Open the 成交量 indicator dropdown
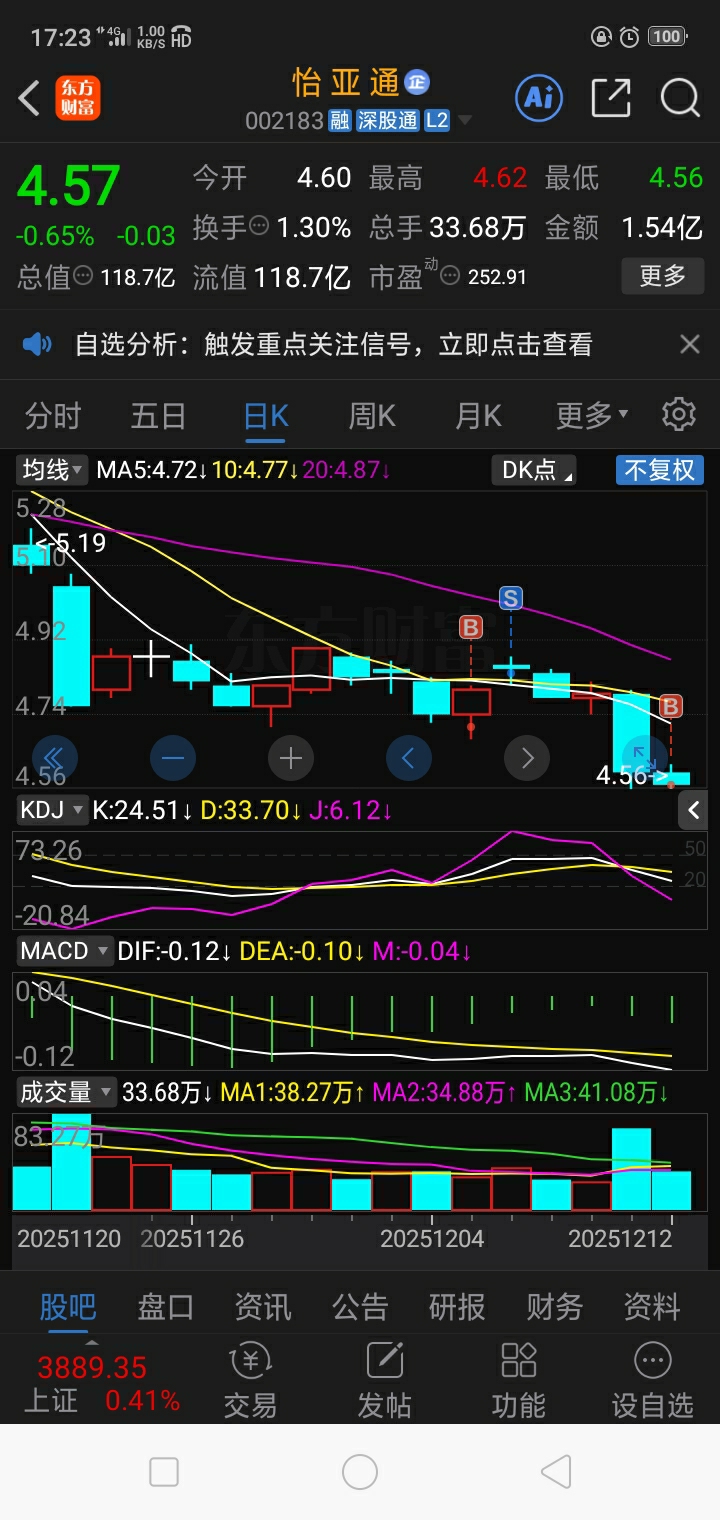 [66, 1092]
